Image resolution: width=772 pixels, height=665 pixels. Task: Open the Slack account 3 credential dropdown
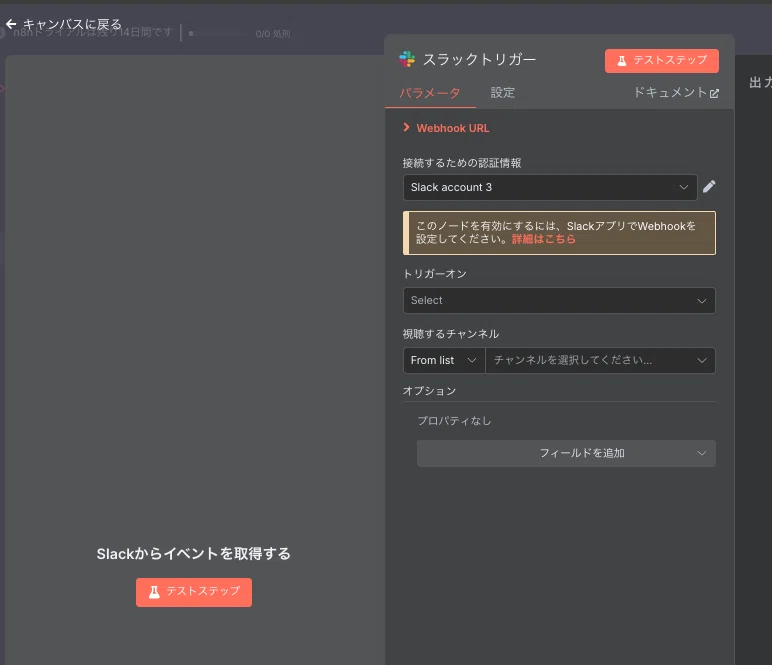(x=550, y=187)
